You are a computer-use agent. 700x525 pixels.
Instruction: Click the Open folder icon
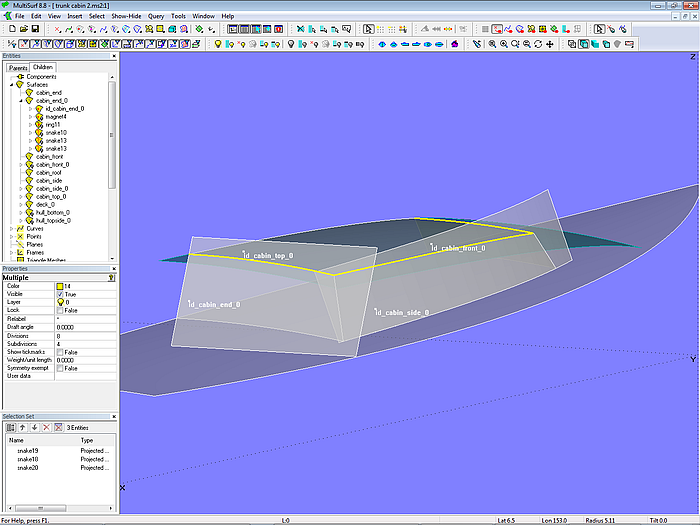pyautogui.click(x=23, y=29)
